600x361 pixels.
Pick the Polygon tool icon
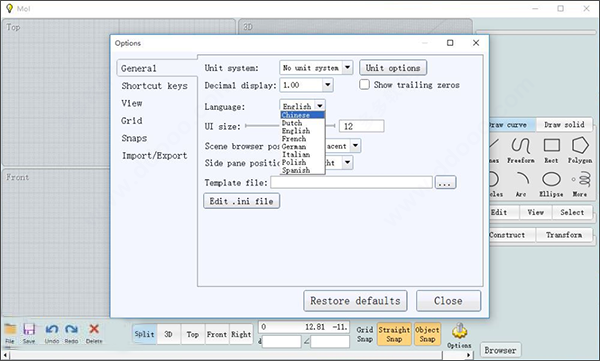coord(580,145)
